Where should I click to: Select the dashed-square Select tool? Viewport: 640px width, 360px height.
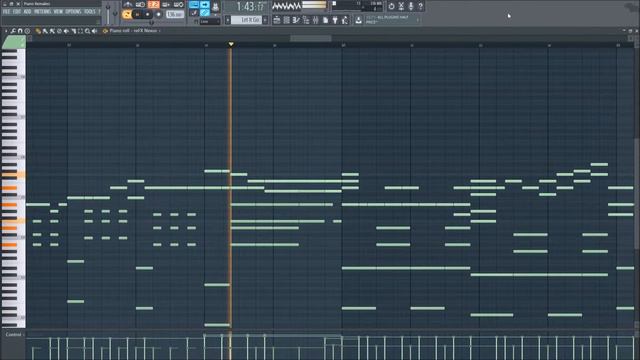click(80, 31)
